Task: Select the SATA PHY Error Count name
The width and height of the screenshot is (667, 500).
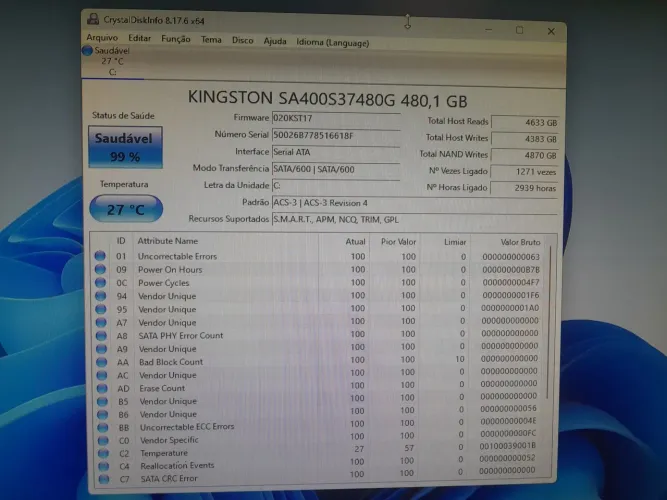Action: click(181, 335)
